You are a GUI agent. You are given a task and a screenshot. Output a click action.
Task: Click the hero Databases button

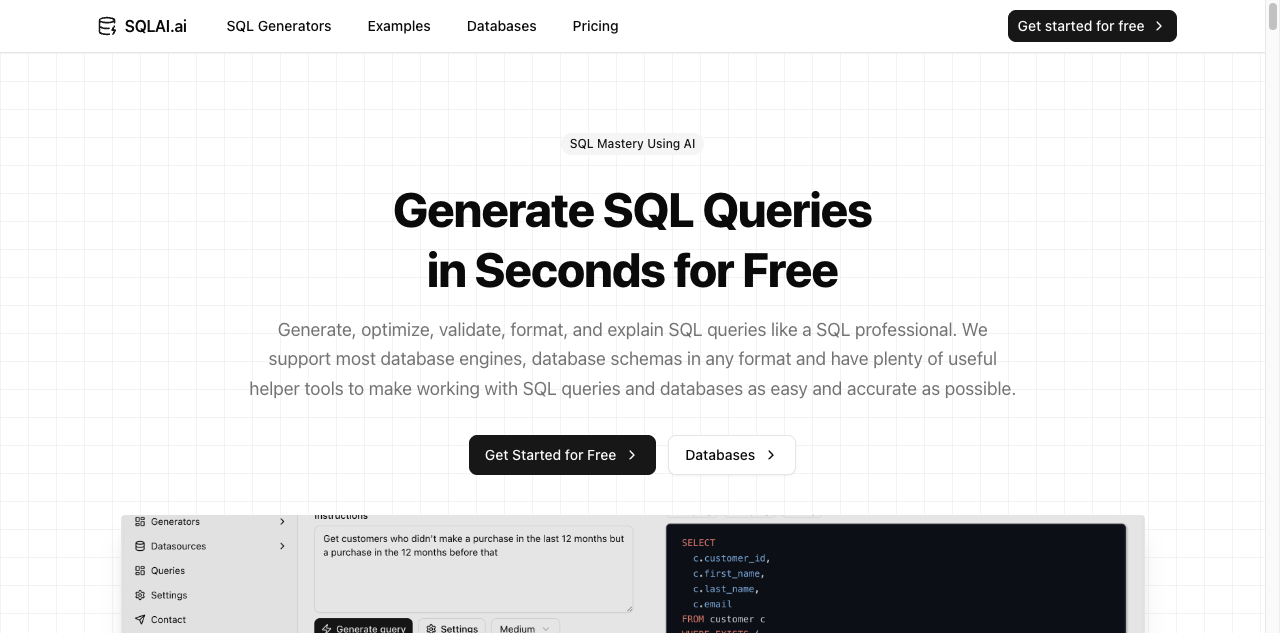click(732, 455)
